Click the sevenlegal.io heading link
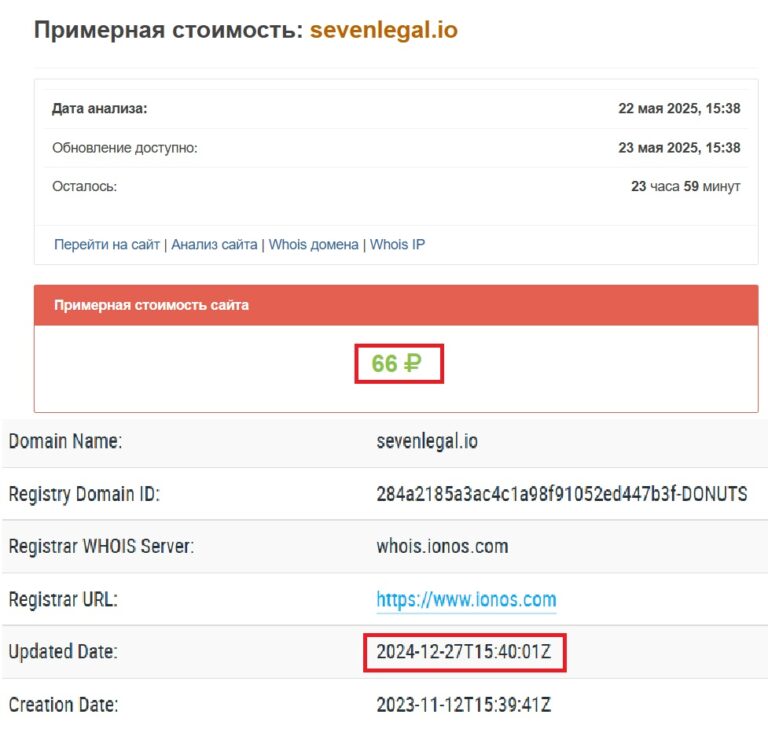 point(383,30)
